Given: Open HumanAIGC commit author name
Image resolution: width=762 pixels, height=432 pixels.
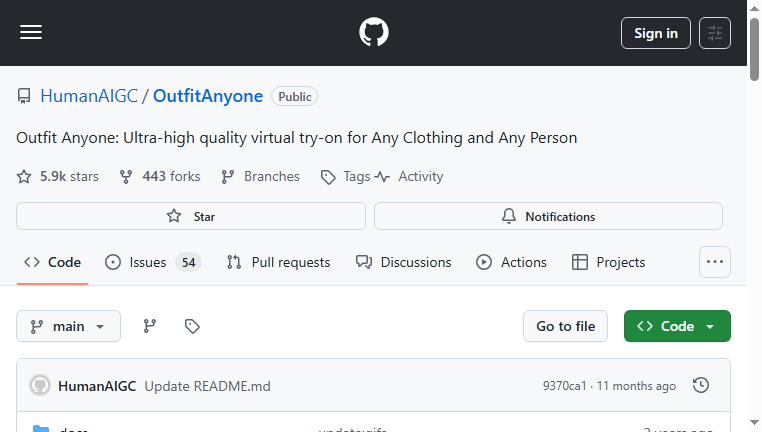Looking at the screenshot, I should click(97, 386).
